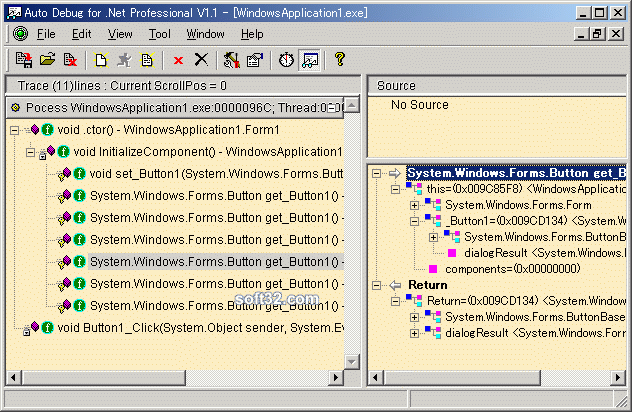Click the 'No Source' text
Screen dimensions: 632x412
pos(420,105)
